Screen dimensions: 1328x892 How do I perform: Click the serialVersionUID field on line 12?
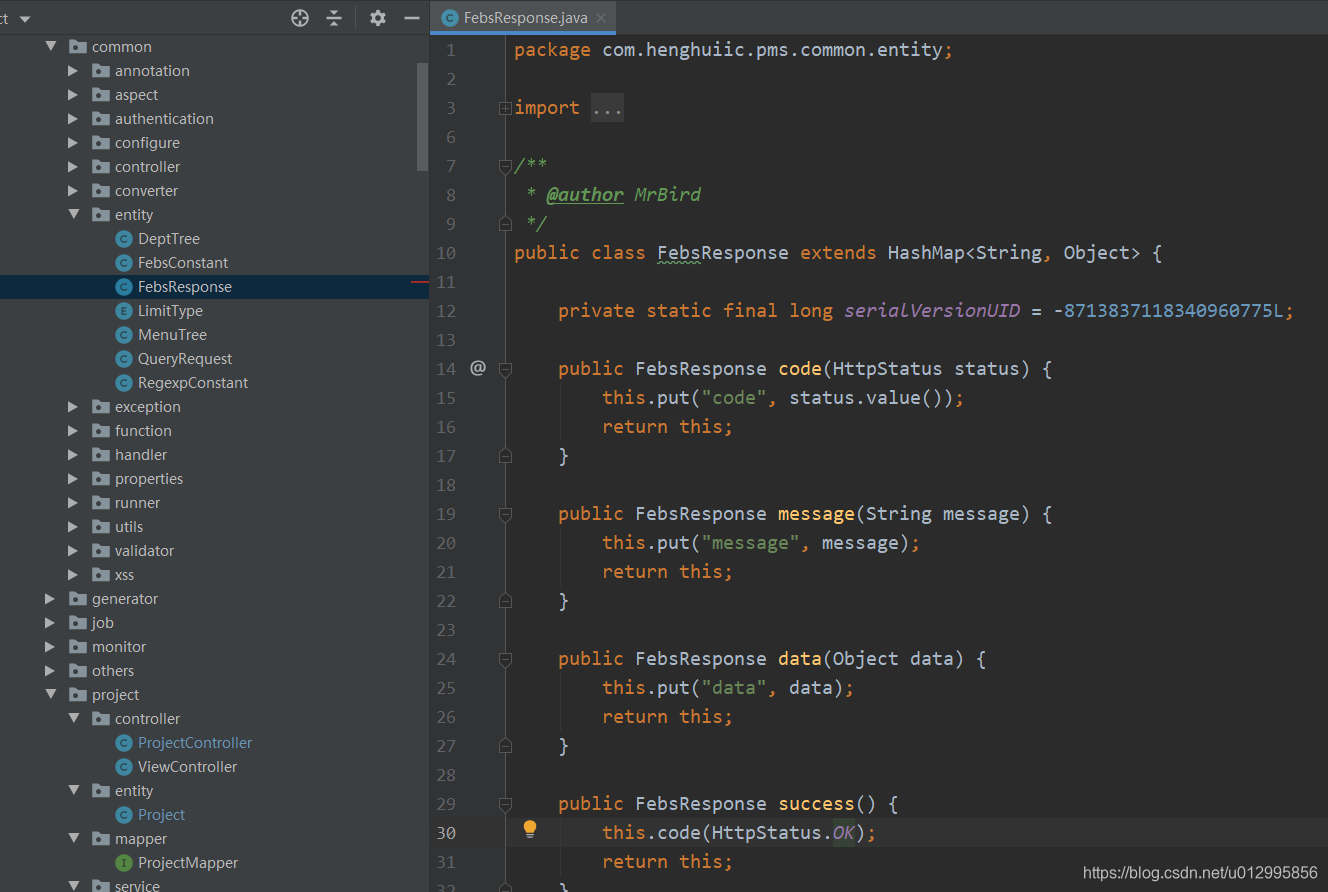[932, 310]
